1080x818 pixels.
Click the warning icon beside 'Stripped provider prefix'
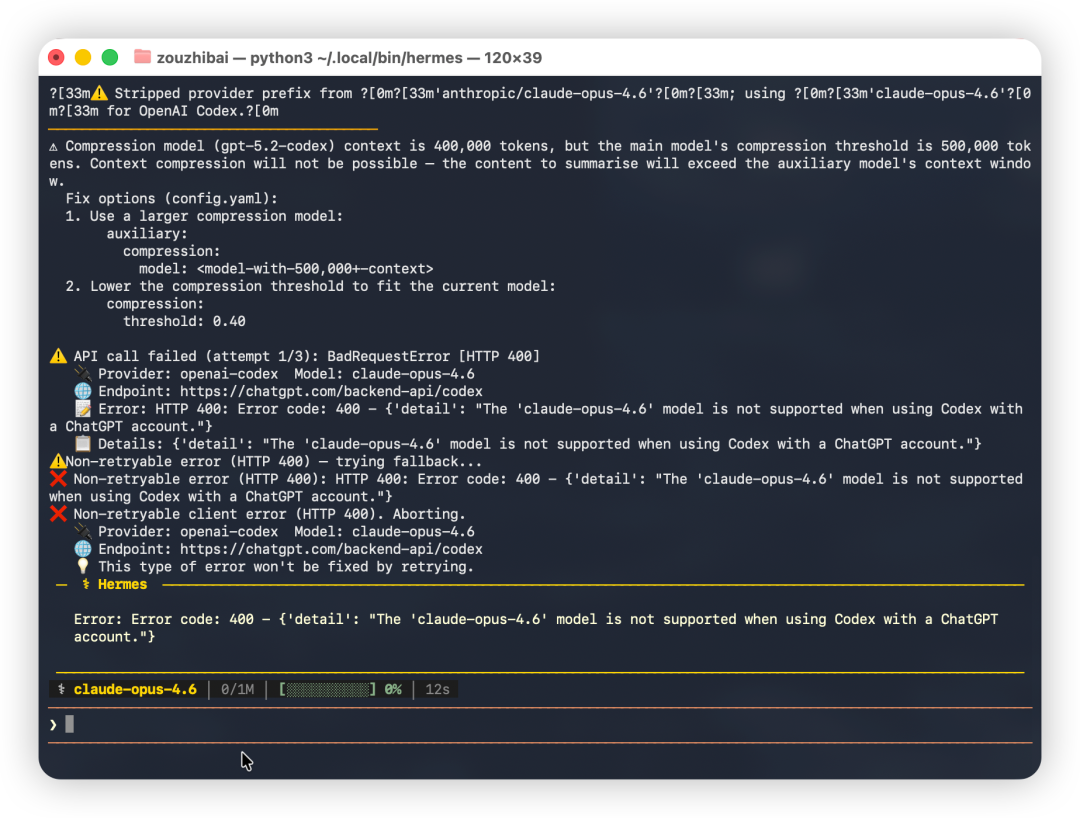[99, 94]
